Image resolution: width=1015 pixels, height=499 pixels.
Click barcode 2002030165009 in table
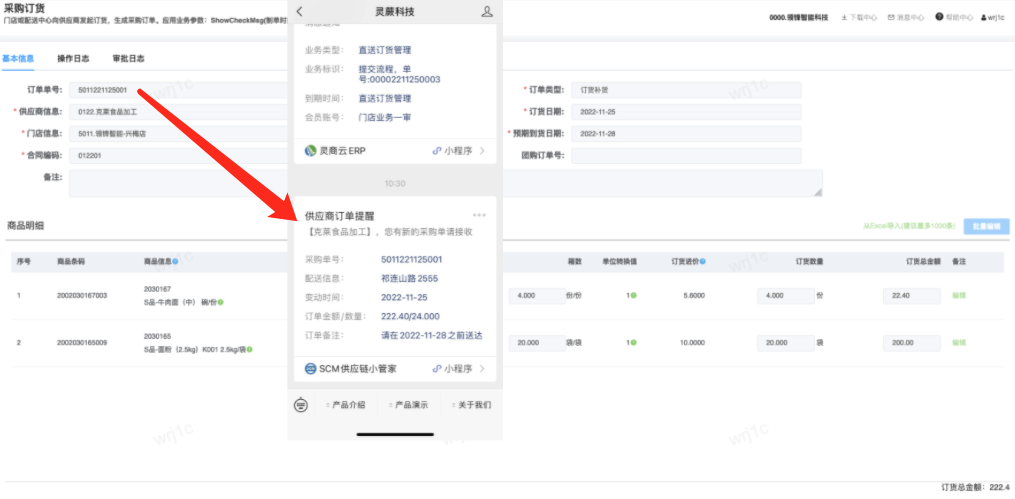pos(82,342)
